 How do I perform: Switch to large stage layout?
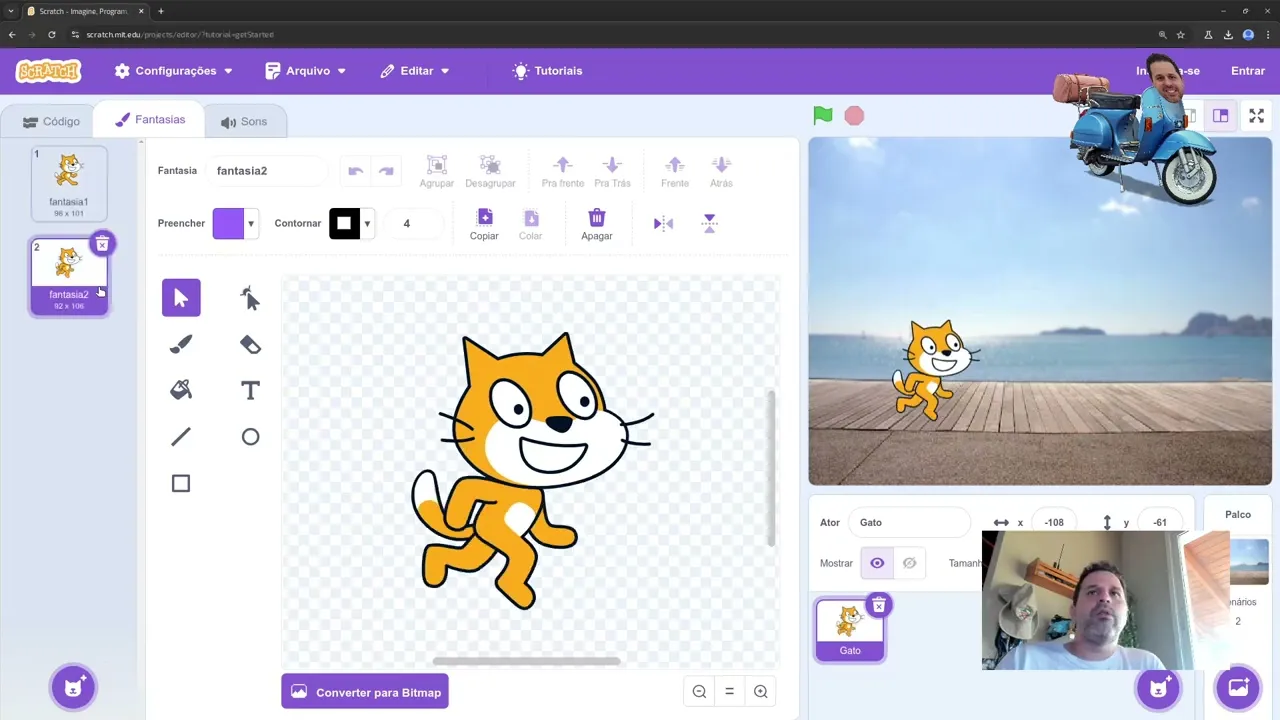[x=1220, y=116]
